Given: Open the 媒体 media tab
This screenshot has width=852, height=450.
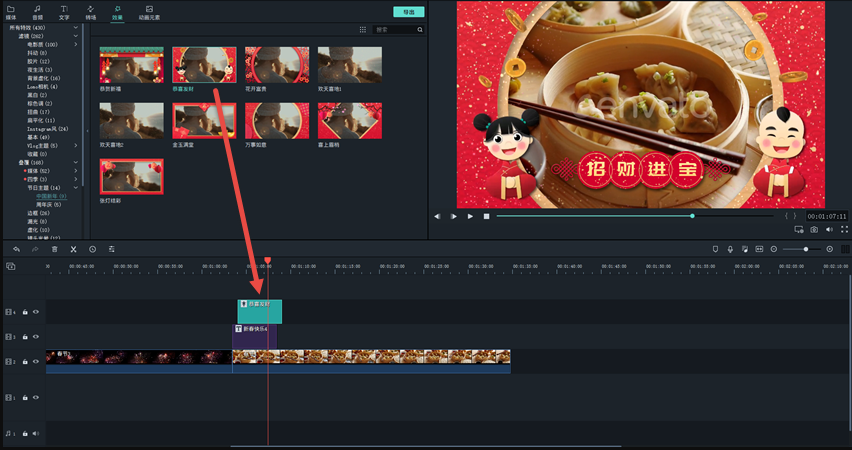Looking at the screenshot, I should point(11,12).
